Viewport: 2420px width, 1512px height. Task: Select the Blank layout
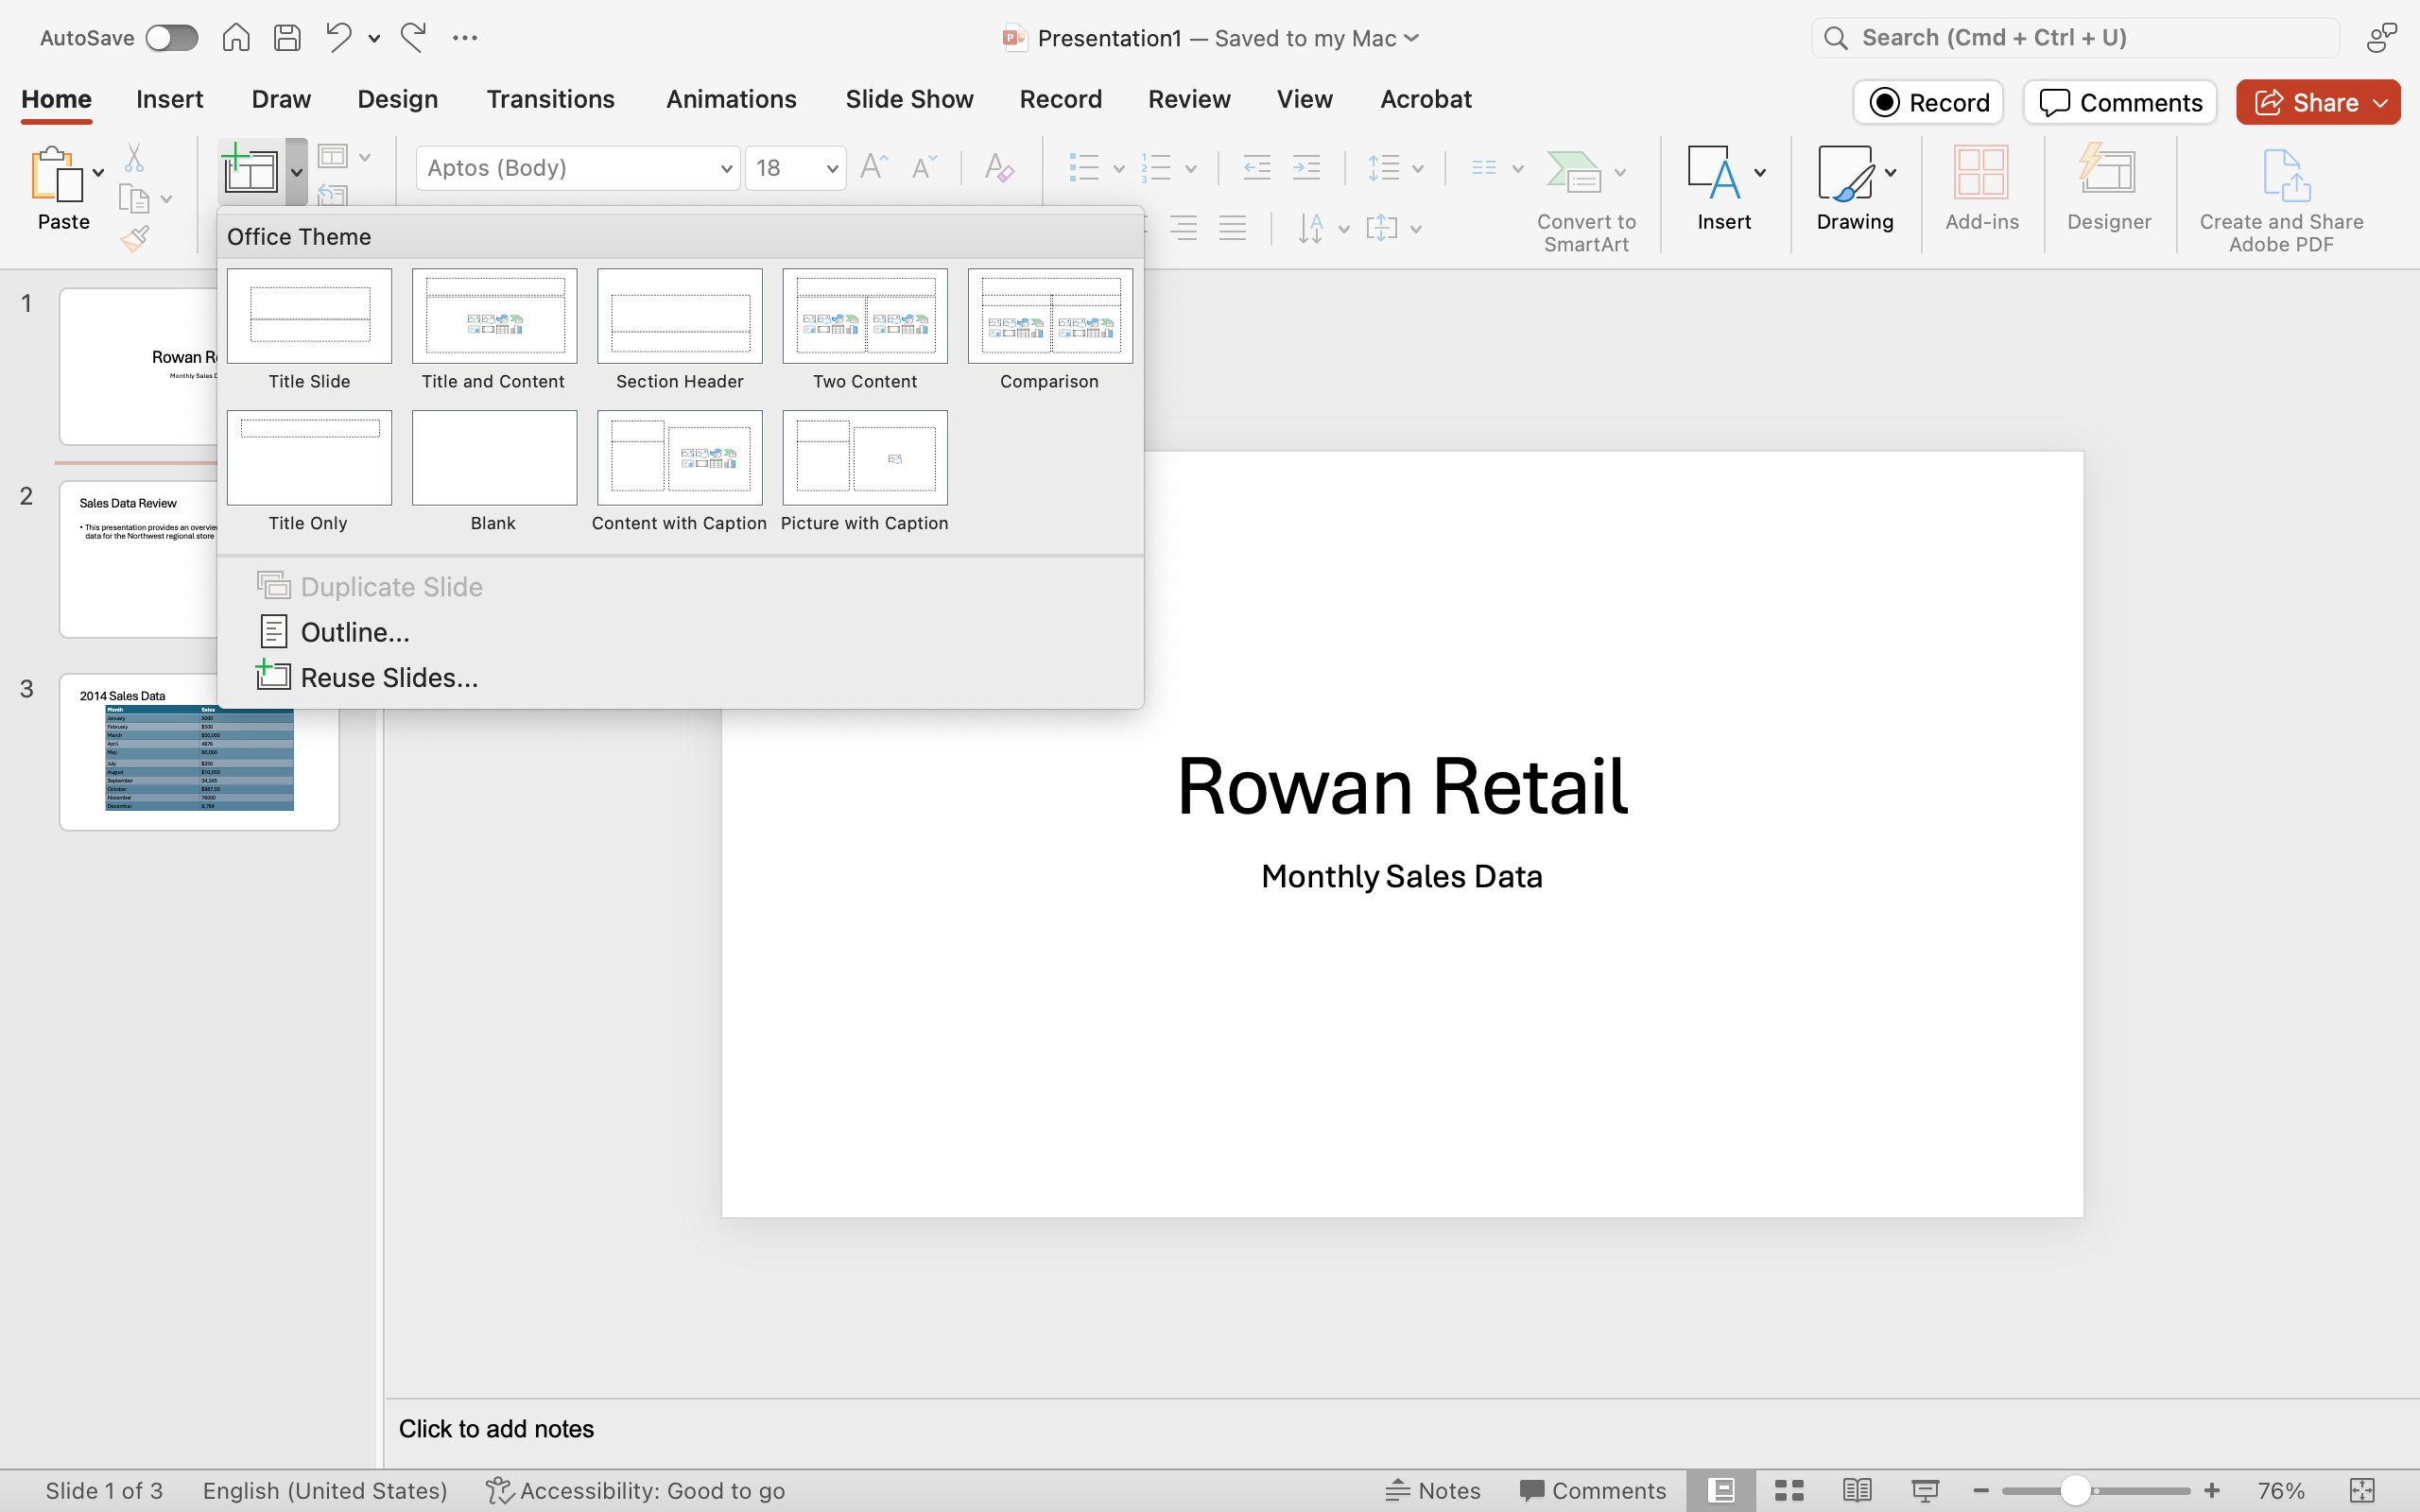point(494,471)
